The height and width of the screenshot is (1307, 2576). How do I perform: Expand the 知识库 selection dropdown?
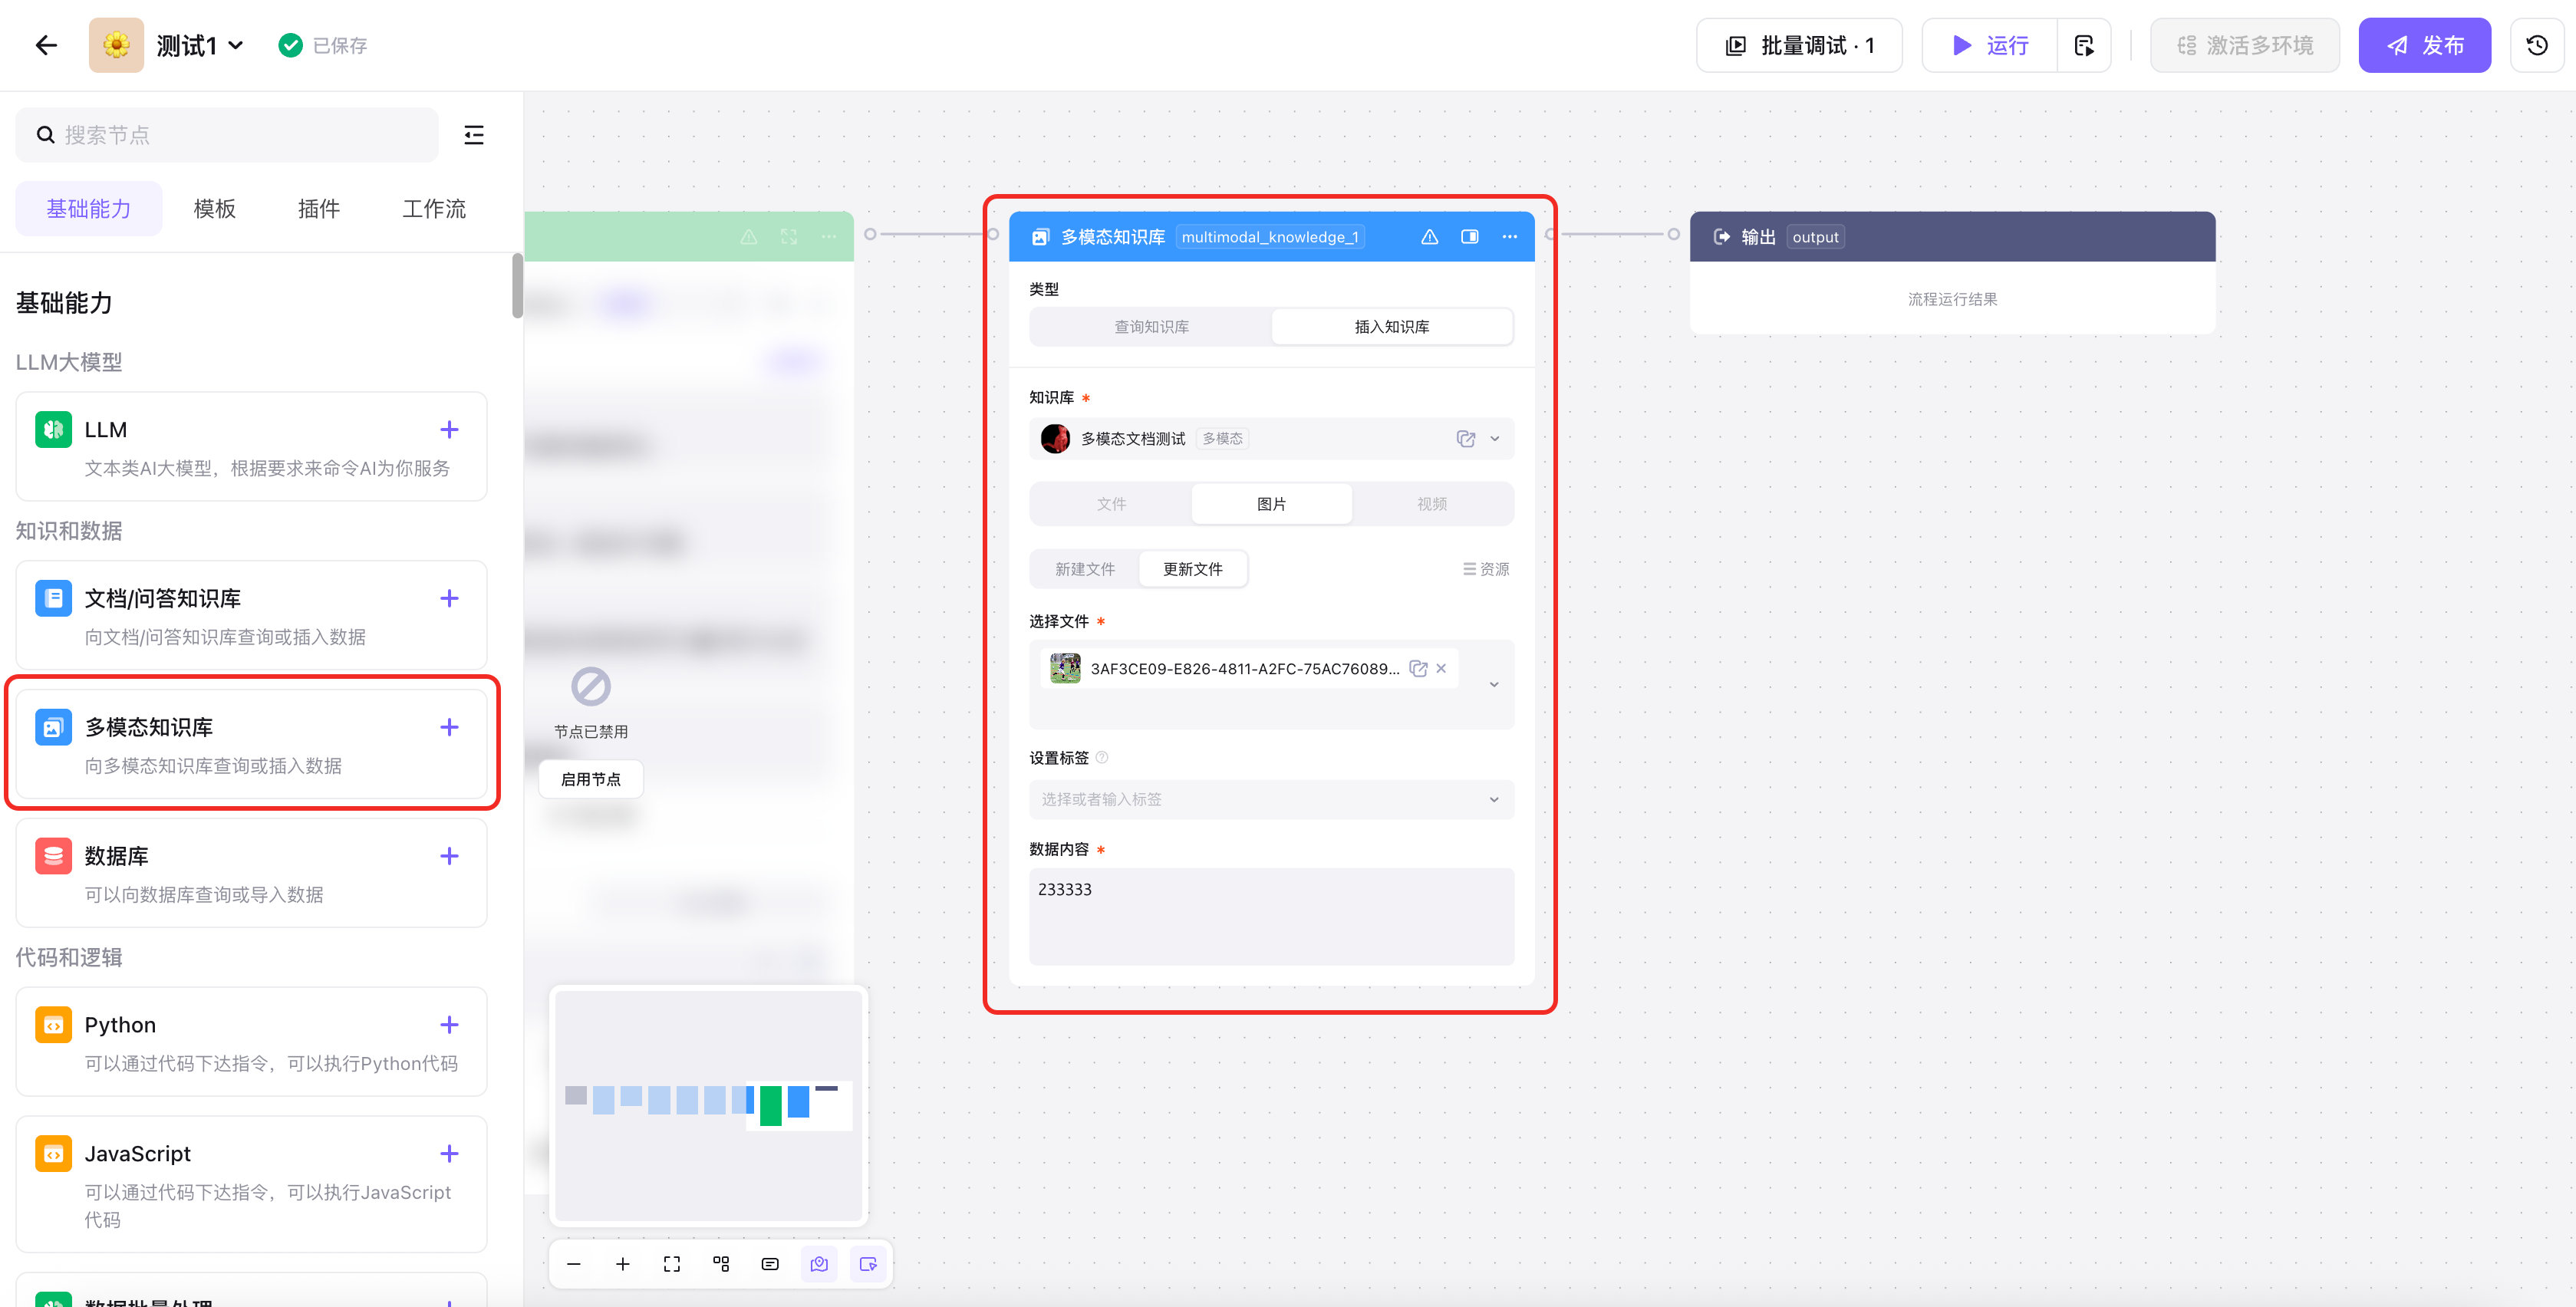coord(1495,439)
